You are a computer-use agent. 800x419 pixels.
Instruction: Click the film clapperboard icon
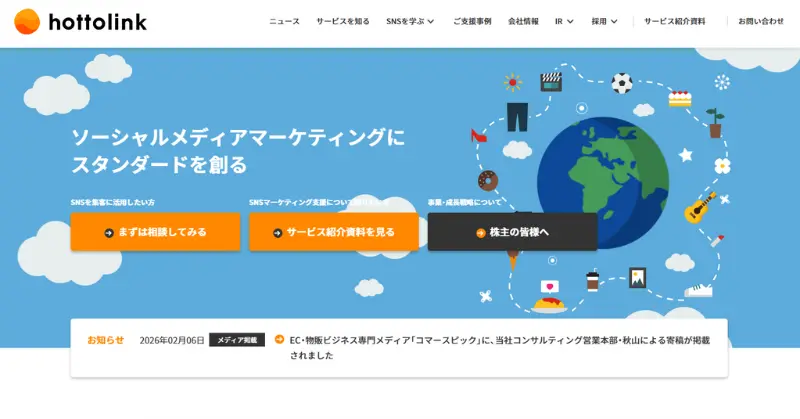point(551,82)
